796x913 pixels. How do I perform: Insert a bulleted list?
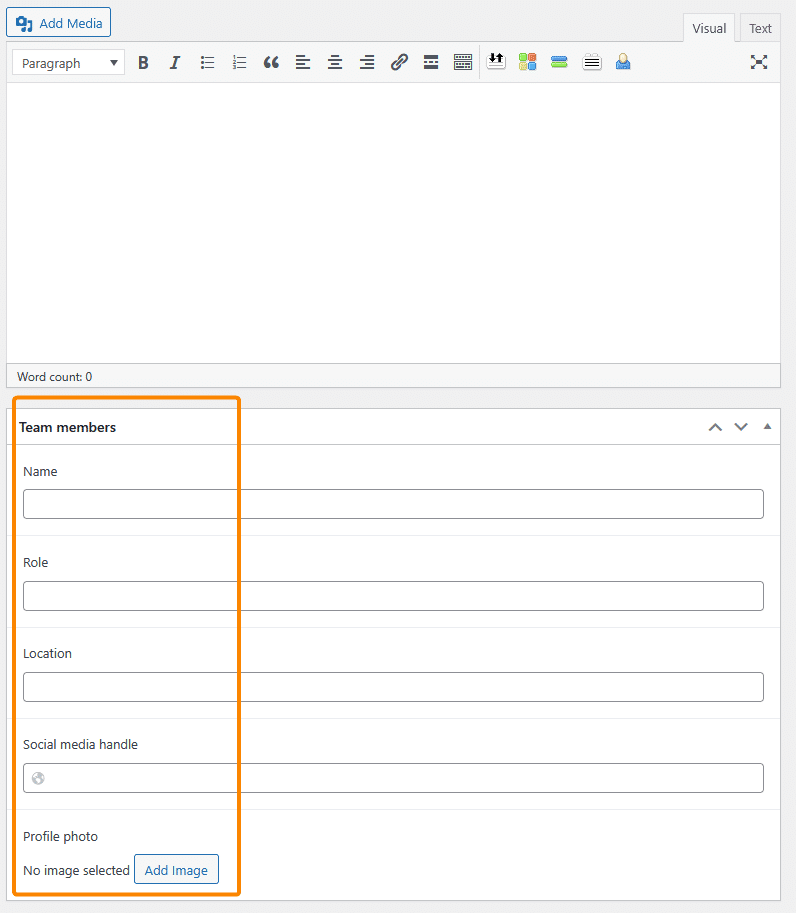tap(207, 62)
